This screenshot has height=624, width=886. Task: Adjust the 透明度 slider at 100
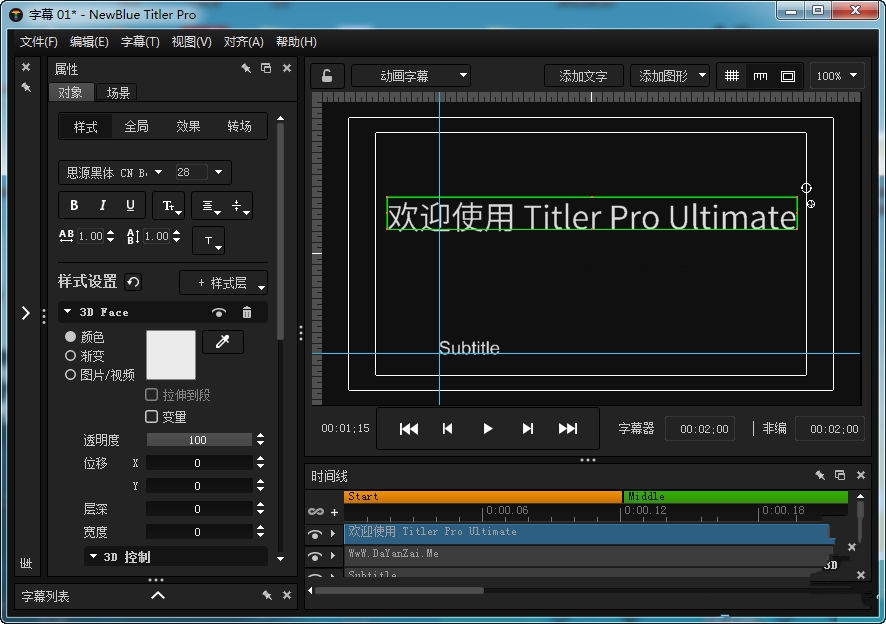[199, 439]
